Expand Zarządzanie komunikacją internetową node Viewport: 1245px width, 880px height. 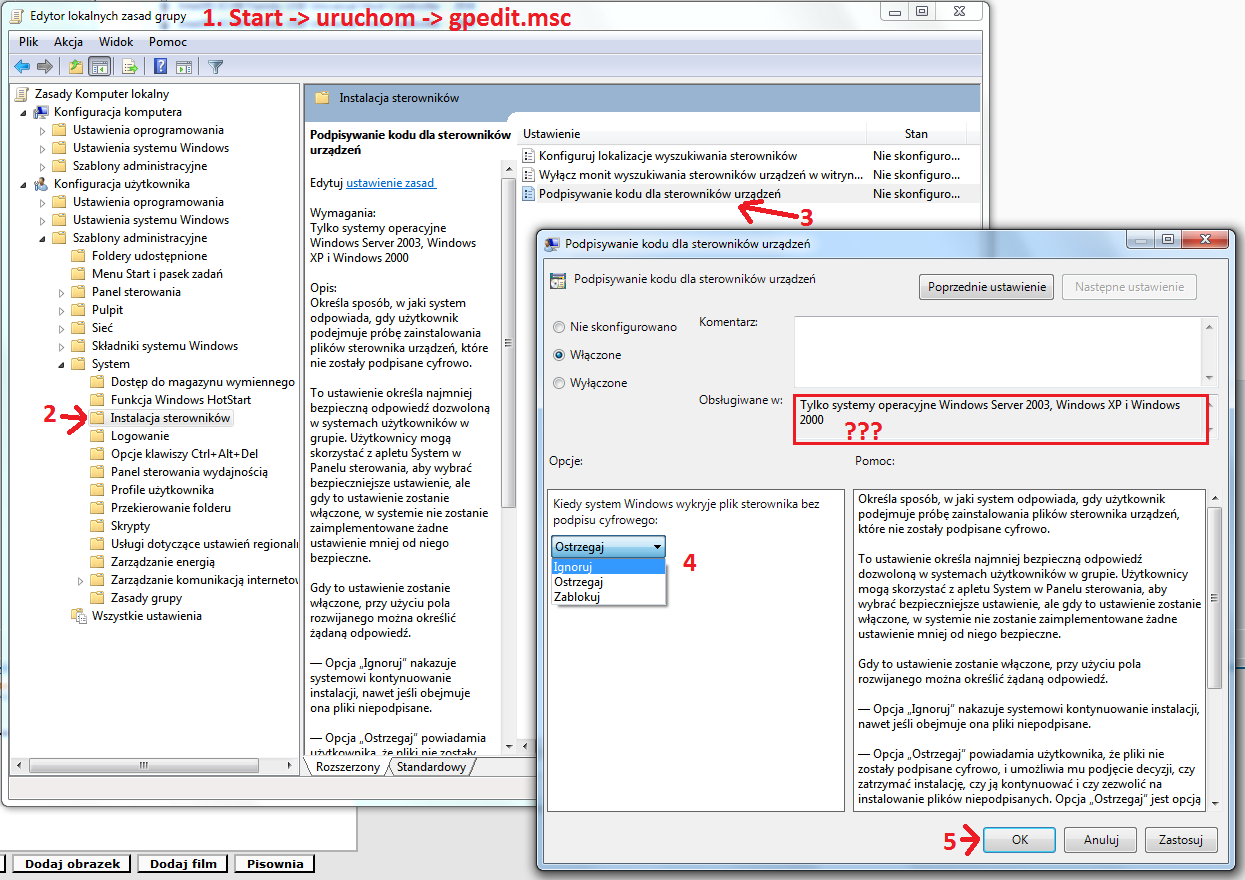[80, 580]
